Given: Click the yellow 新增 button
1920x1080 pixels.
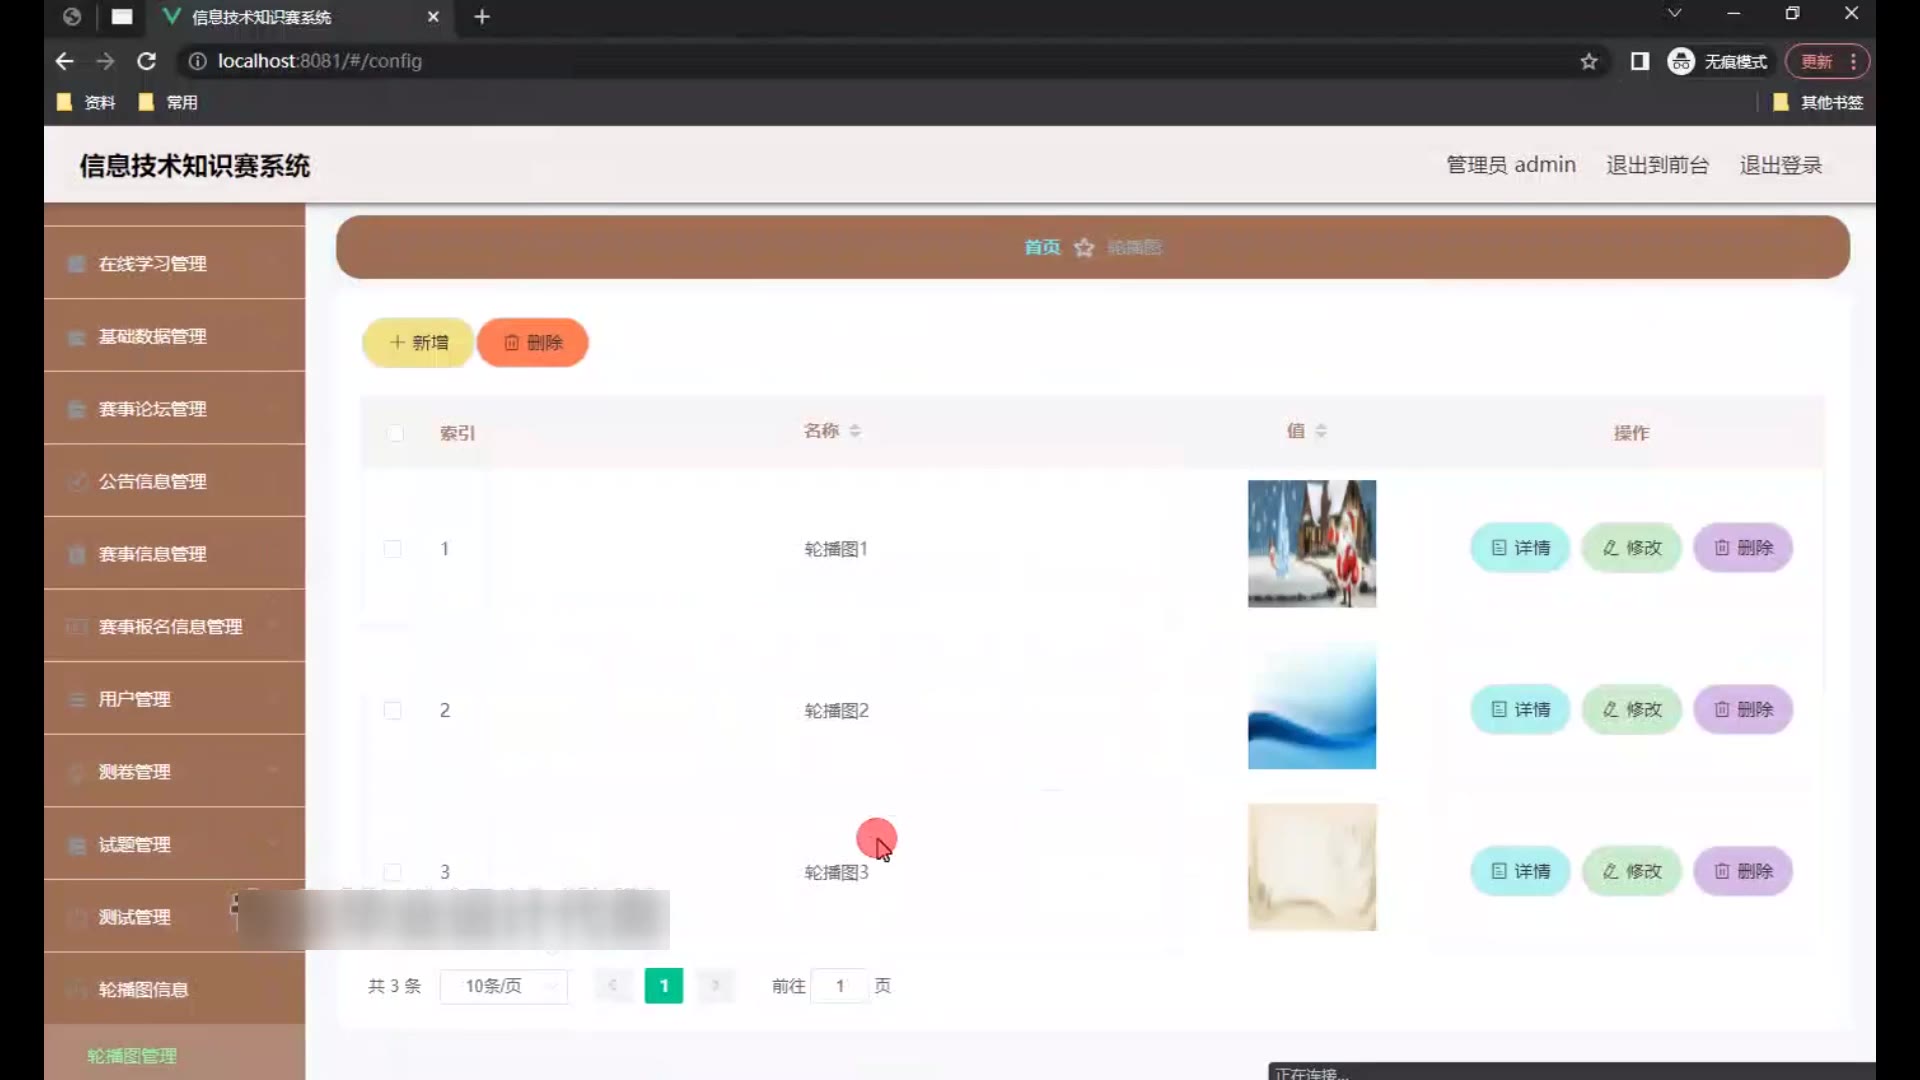Looking at the screenshot, I should [418, 343].
